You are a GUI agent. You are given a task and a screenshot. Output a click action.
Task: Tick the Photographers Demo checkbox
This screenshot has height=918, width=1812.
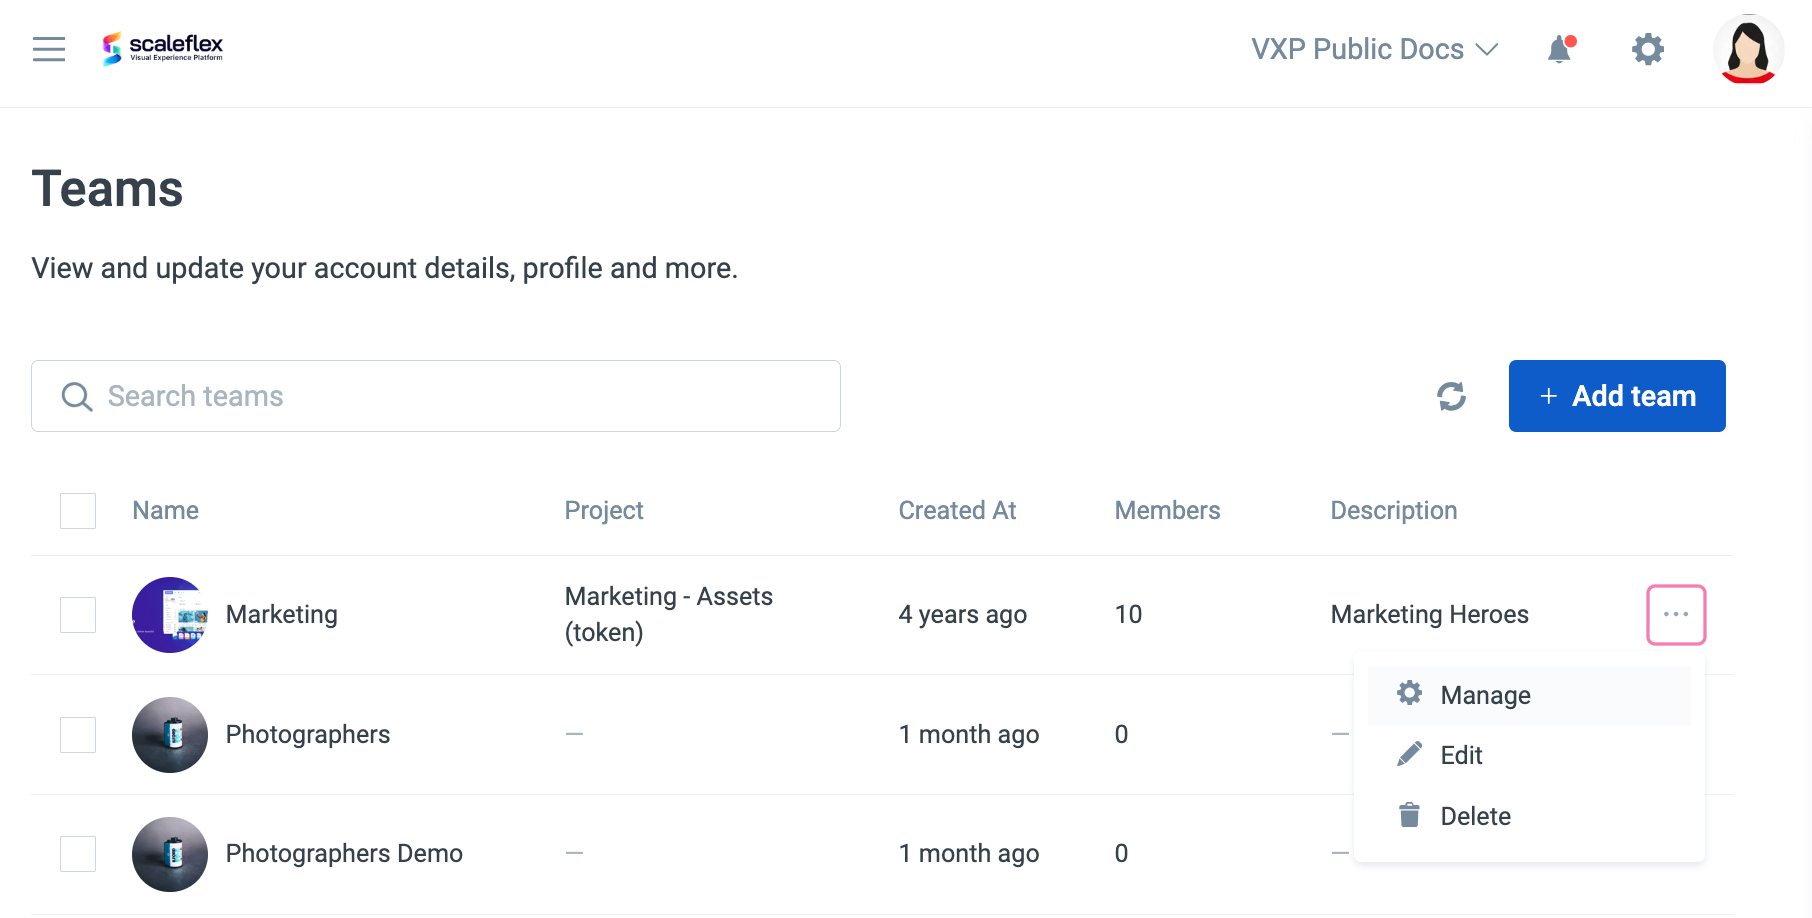[x=78, y=854]
